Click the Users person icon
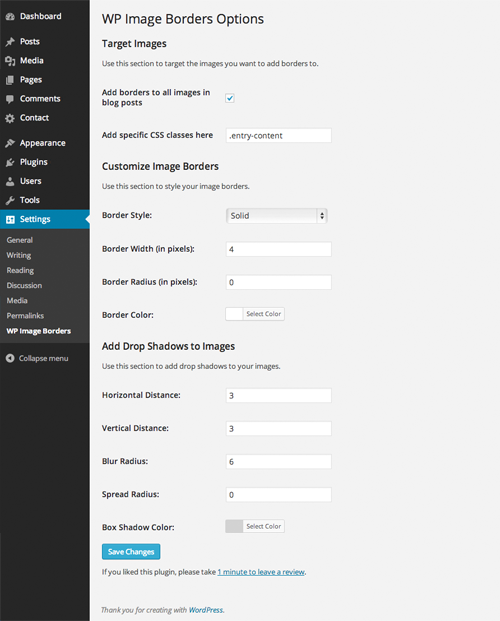The image size is (500, 621). point(10,181)
